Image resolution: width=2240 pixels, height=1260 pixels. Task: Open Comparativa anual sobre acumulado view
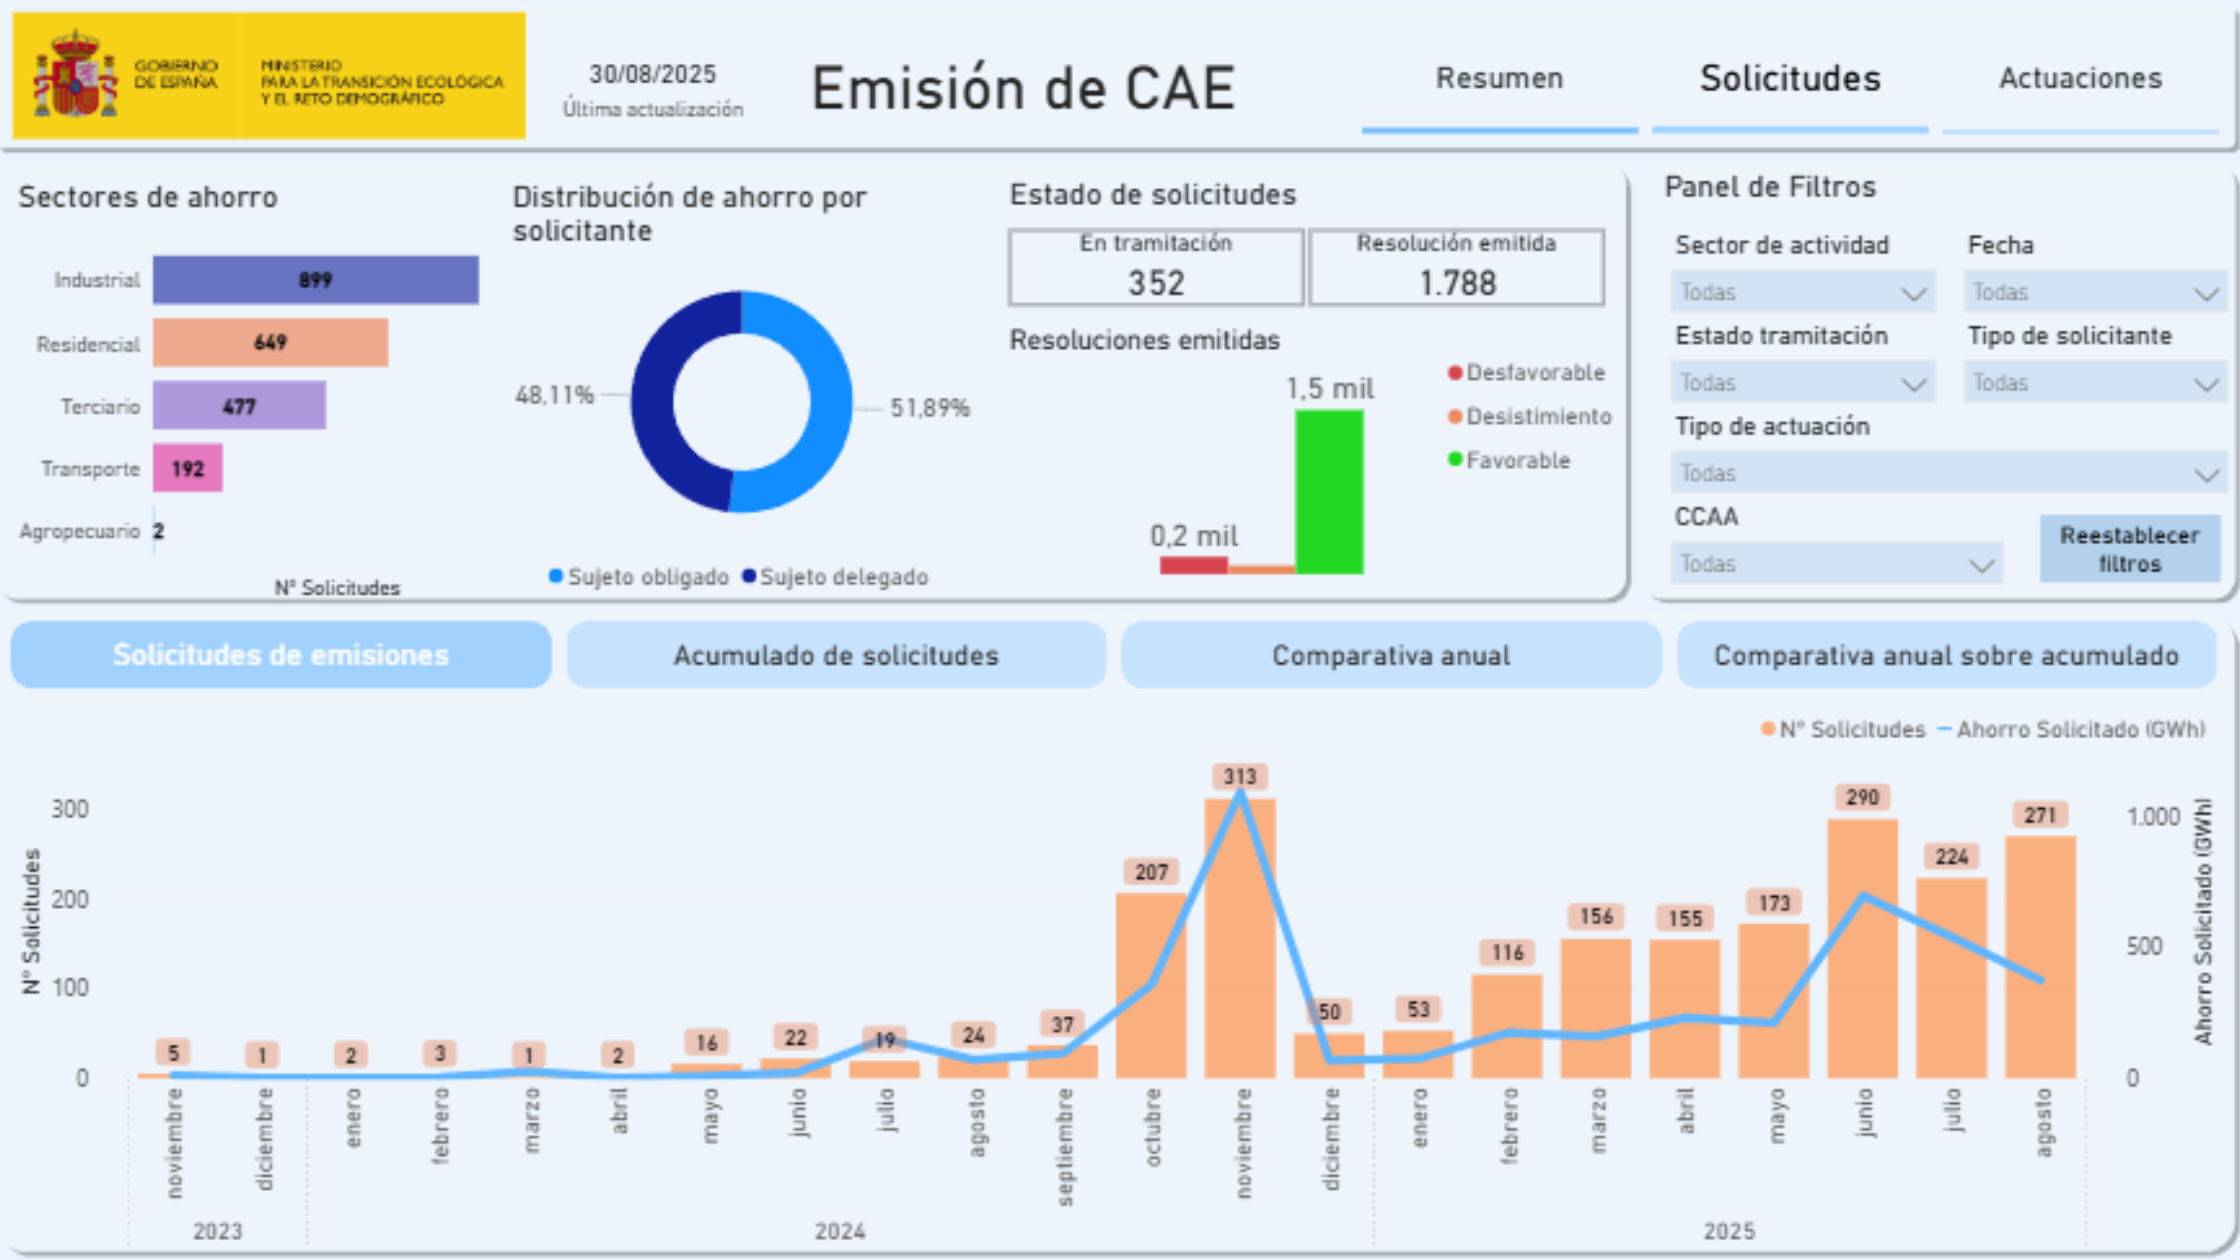(1948, 655)
